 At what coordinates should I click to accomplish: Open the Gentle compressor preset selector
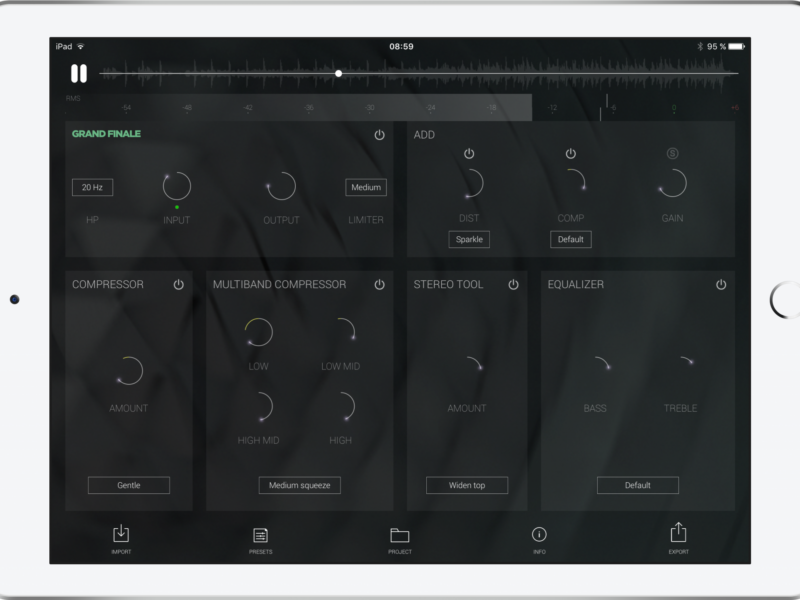pos(129,485)
